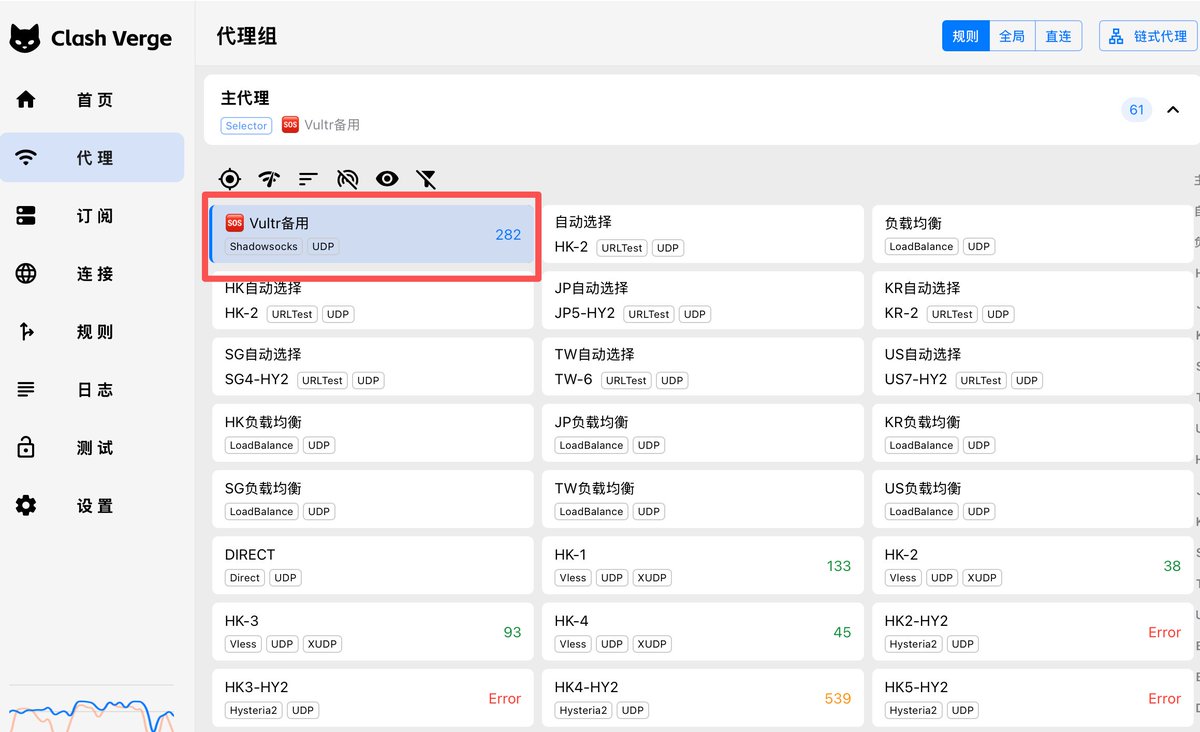Select US自动选择 proxy card
Viewport: 1200px width, 732px height.
1033,366
